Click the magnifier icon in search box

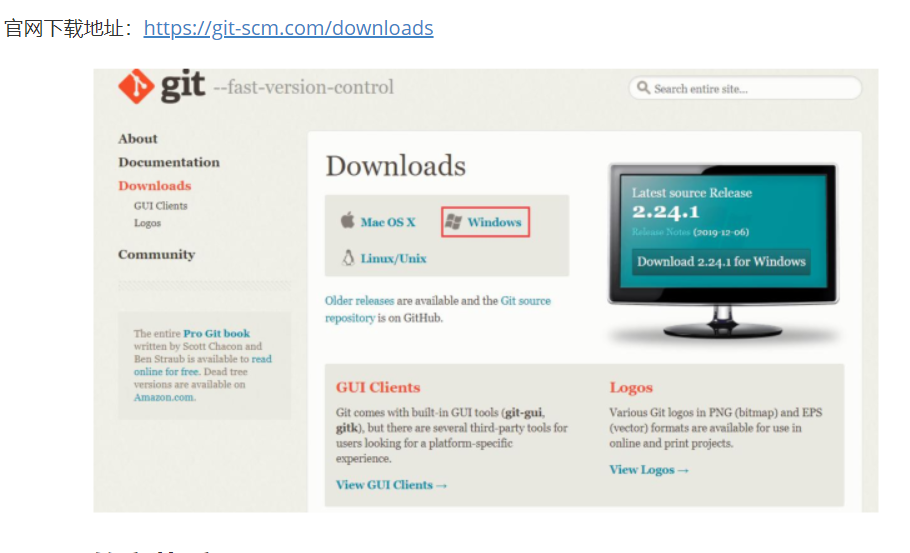(x=643, y=88)
